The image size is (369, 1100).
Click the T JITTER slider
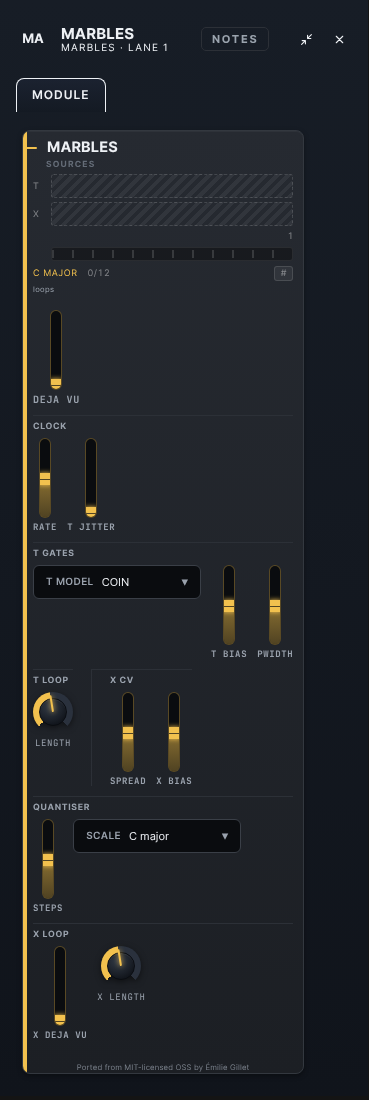tap(91, 478)
